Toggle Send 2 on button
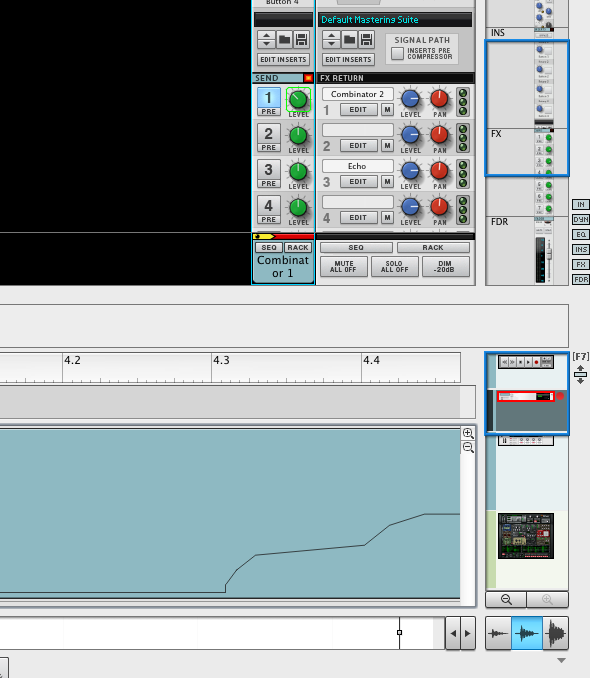590x678 pixels. [268, 133]
